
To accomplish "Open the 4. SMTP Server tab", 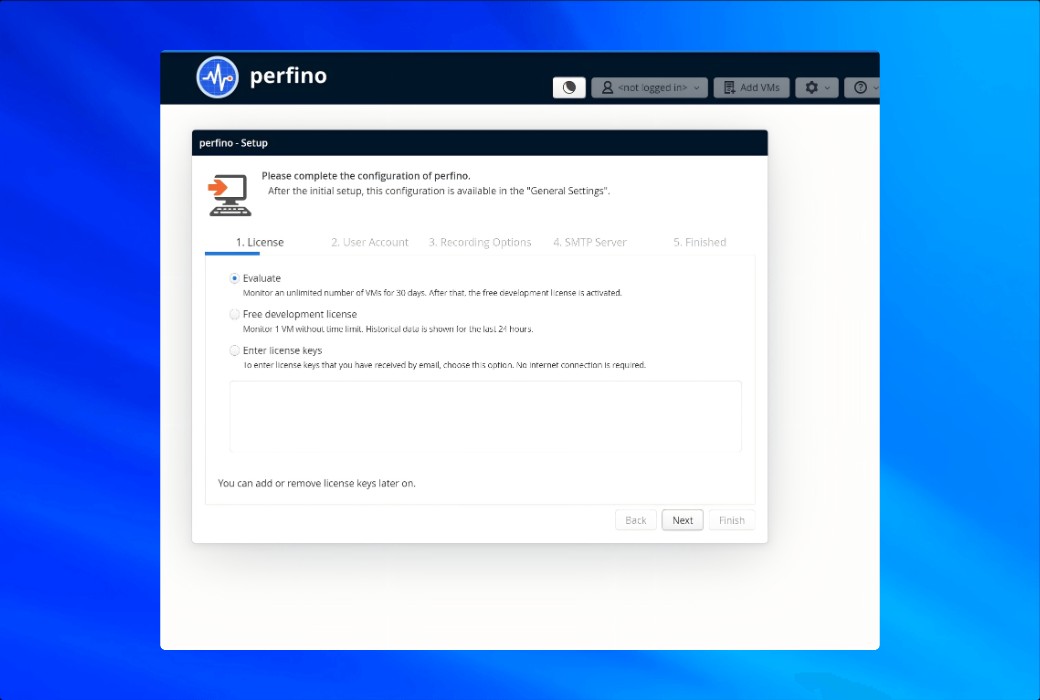I will pos(590,242).
